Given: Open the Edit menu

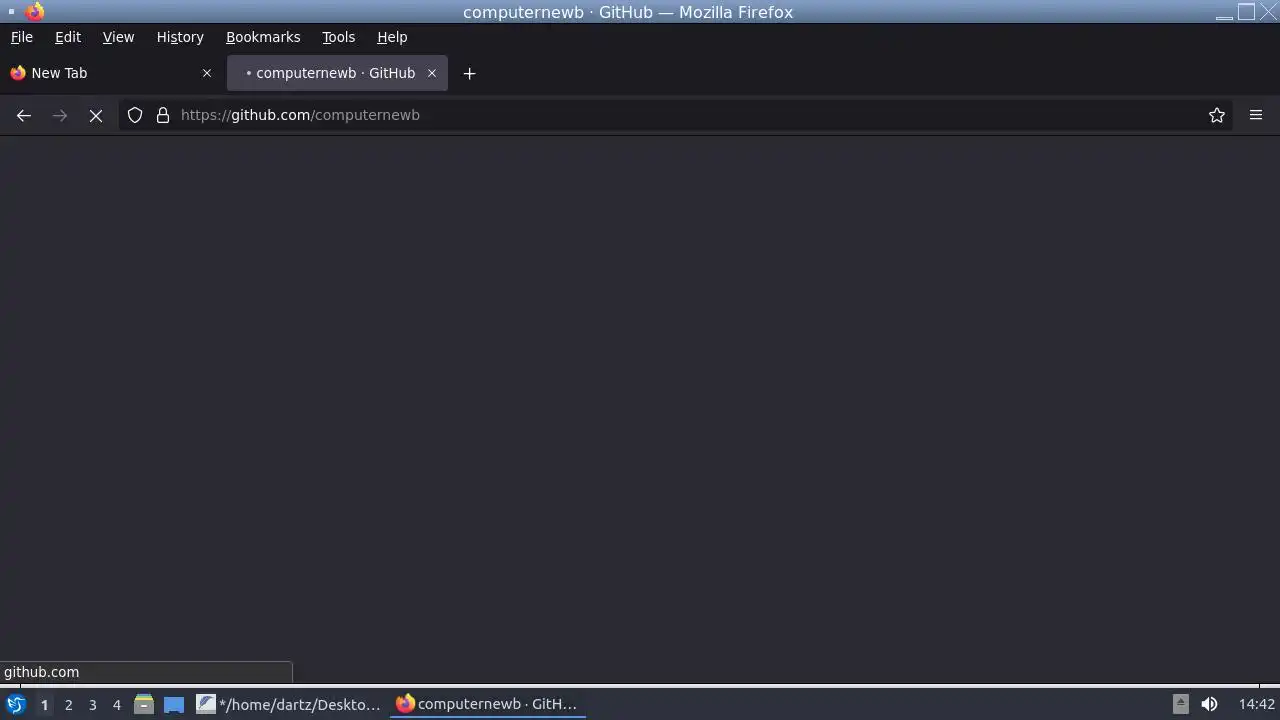Looking at the screenshot, I should click(x=68, y=37).
